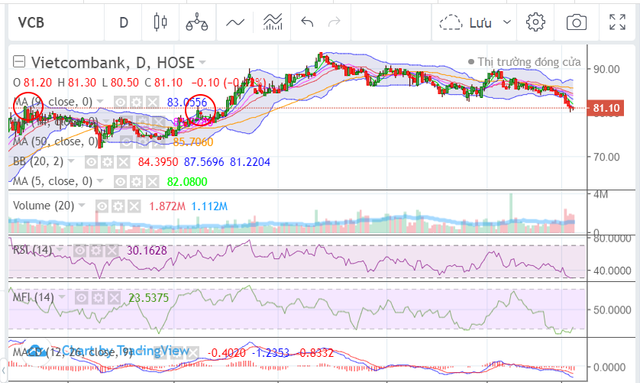Click Thị trường đóng cửa market status

[529, 62]
